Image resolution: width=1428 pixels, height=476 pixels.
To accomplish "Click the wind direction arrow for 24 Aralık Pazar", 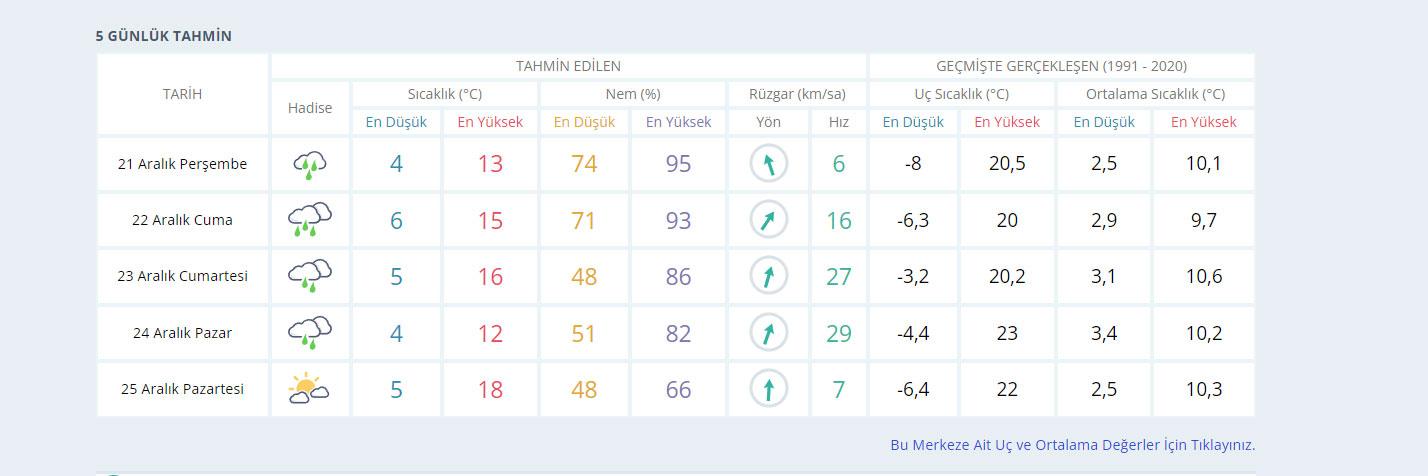I will [768, 333].
